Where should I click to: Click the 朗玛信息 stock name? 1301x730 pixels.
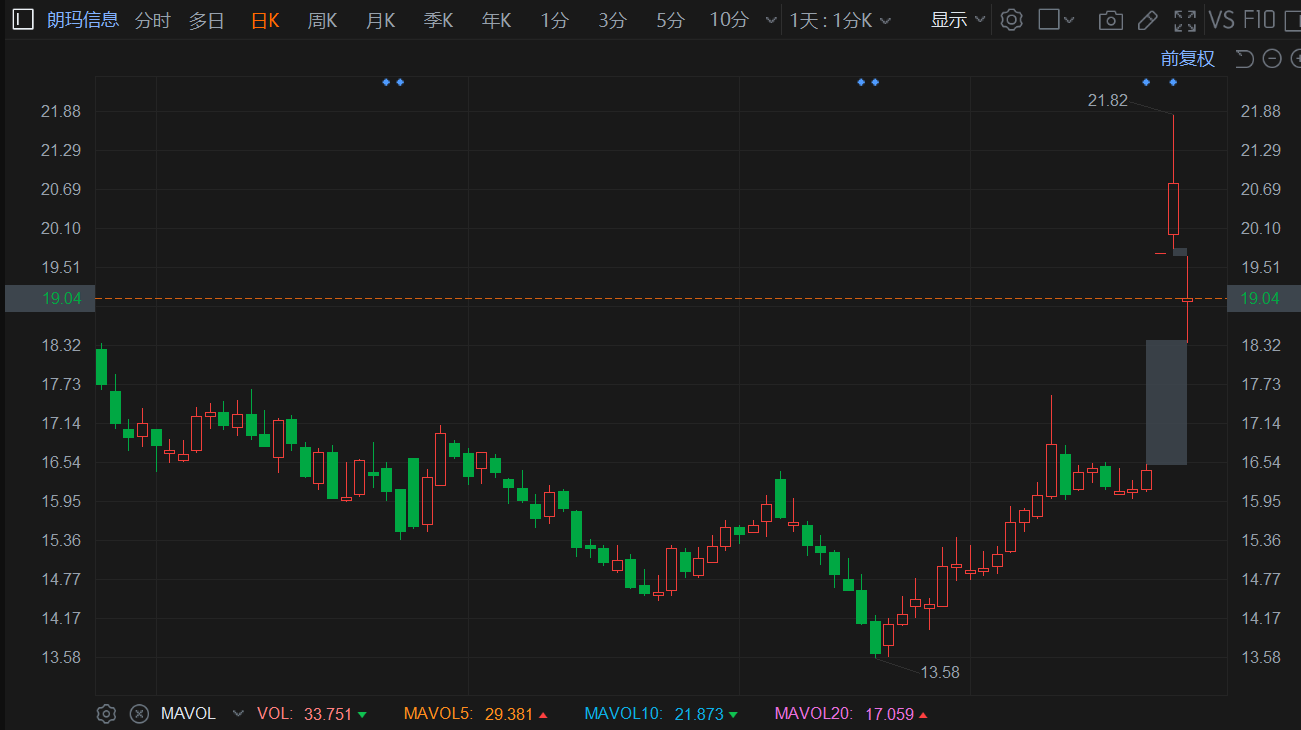(x=83, y=20)
